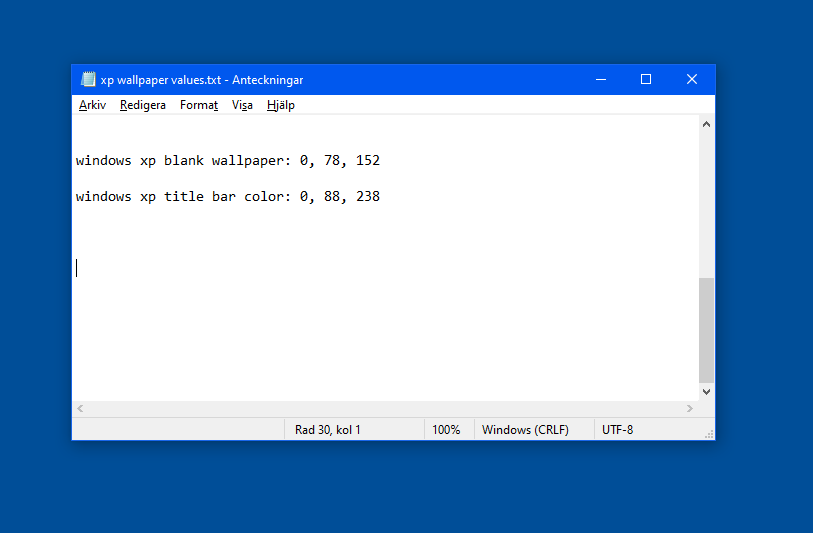Viewport: 813px width, 533px height.
Task: Click the 'Rad 30, kol 1' status entry
Action: pyautogui.click(x=328, y=430)
